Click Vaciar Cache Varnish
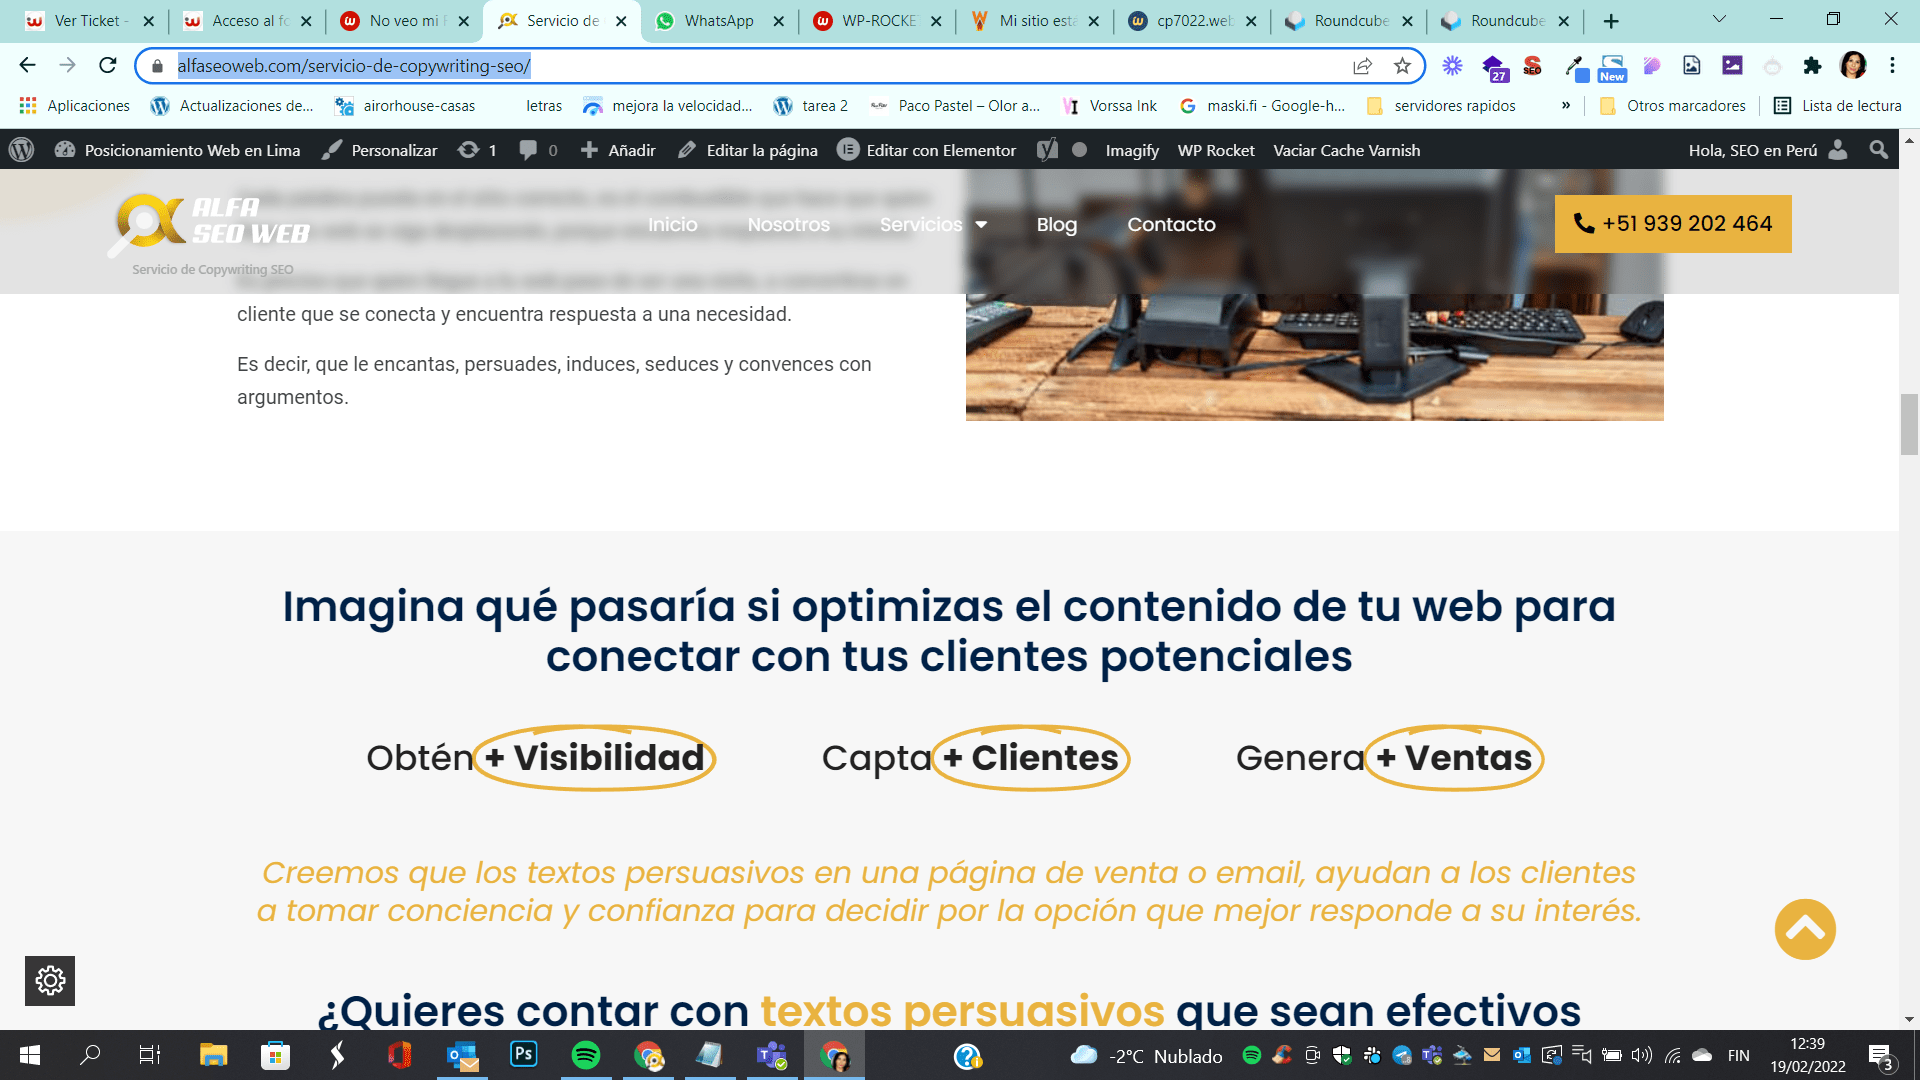This screenshot has height=1080, width=1920. (x=1346, y=150)
